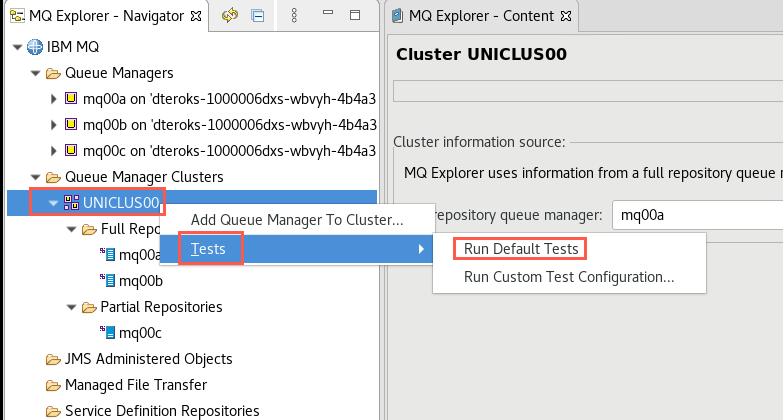Expand the mq00b queue manager node
Image resolution: width=783 pixels, height=420 pixels.
tap(54, 125)
